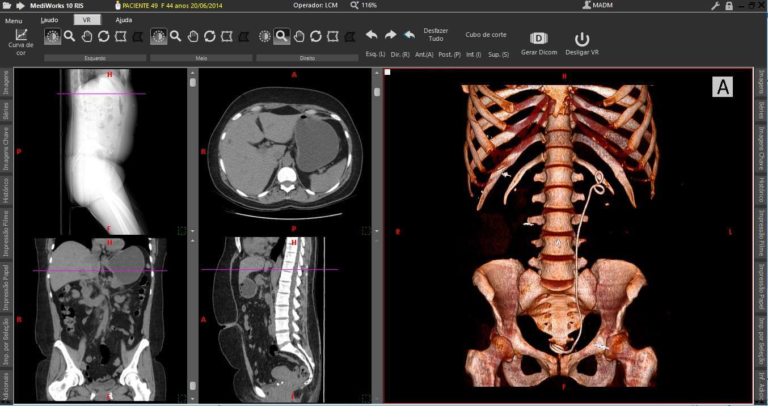Select window/level contrast tool in Direito group
The image size is (768, 406).
(264, 36)
